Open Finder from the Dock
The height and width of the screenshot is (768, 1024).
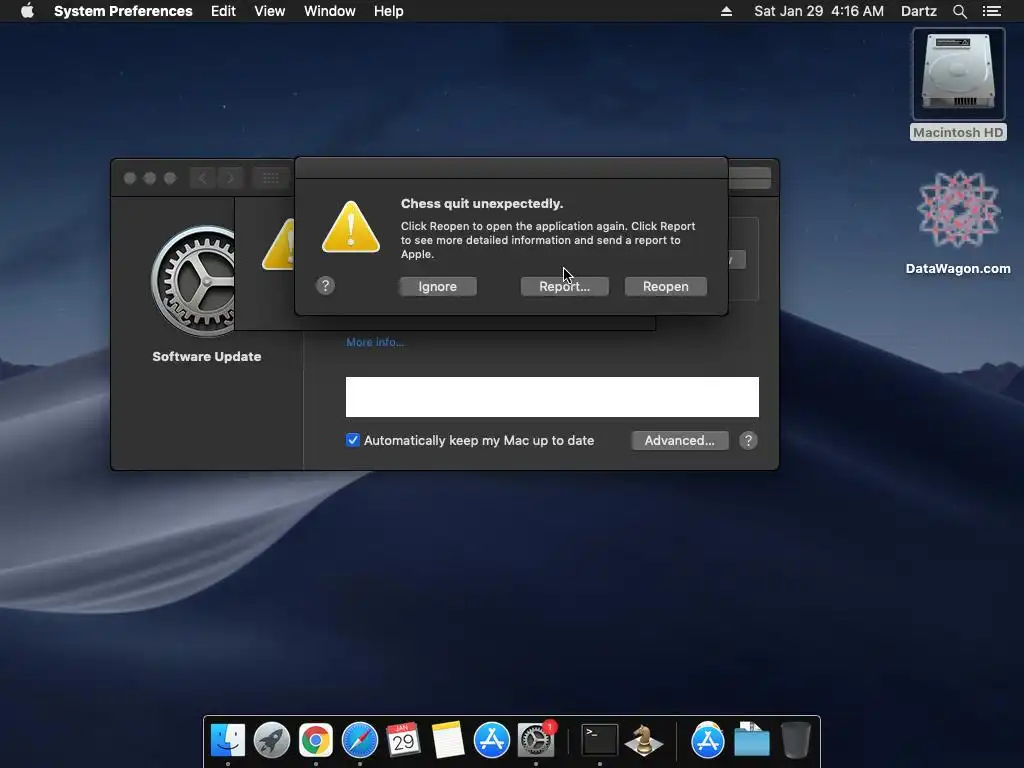click(228, 741)
